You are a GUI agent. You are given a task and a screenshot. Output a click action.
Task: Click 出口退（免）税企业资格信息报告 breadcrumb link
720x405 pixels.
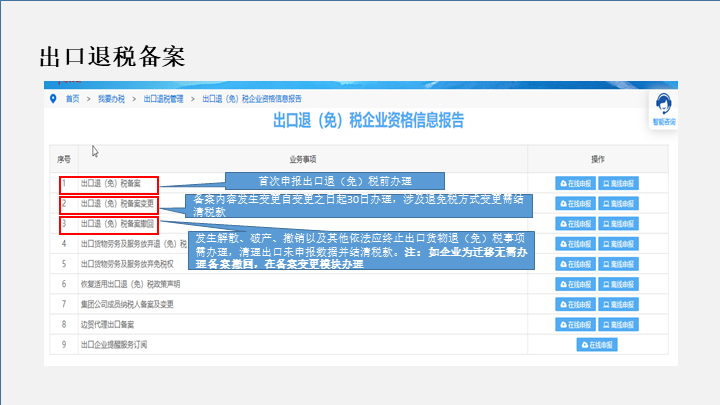(252, 99)
